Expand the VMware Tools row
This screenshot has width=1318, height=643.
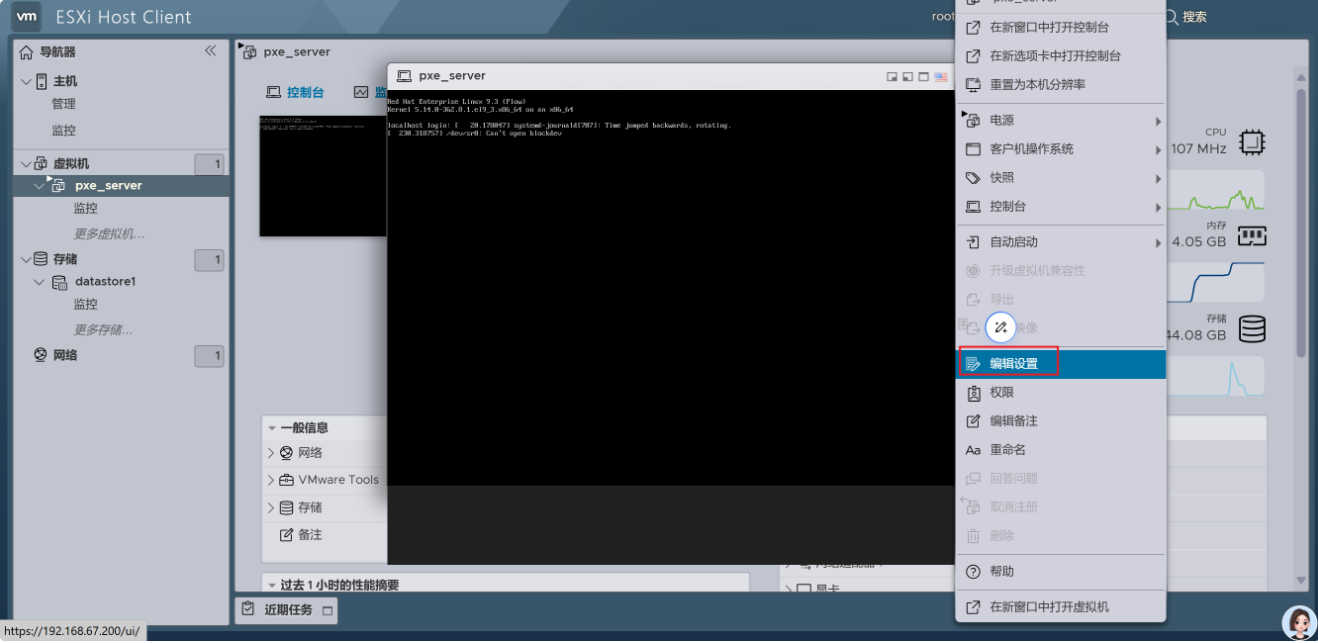coord(271,480)
